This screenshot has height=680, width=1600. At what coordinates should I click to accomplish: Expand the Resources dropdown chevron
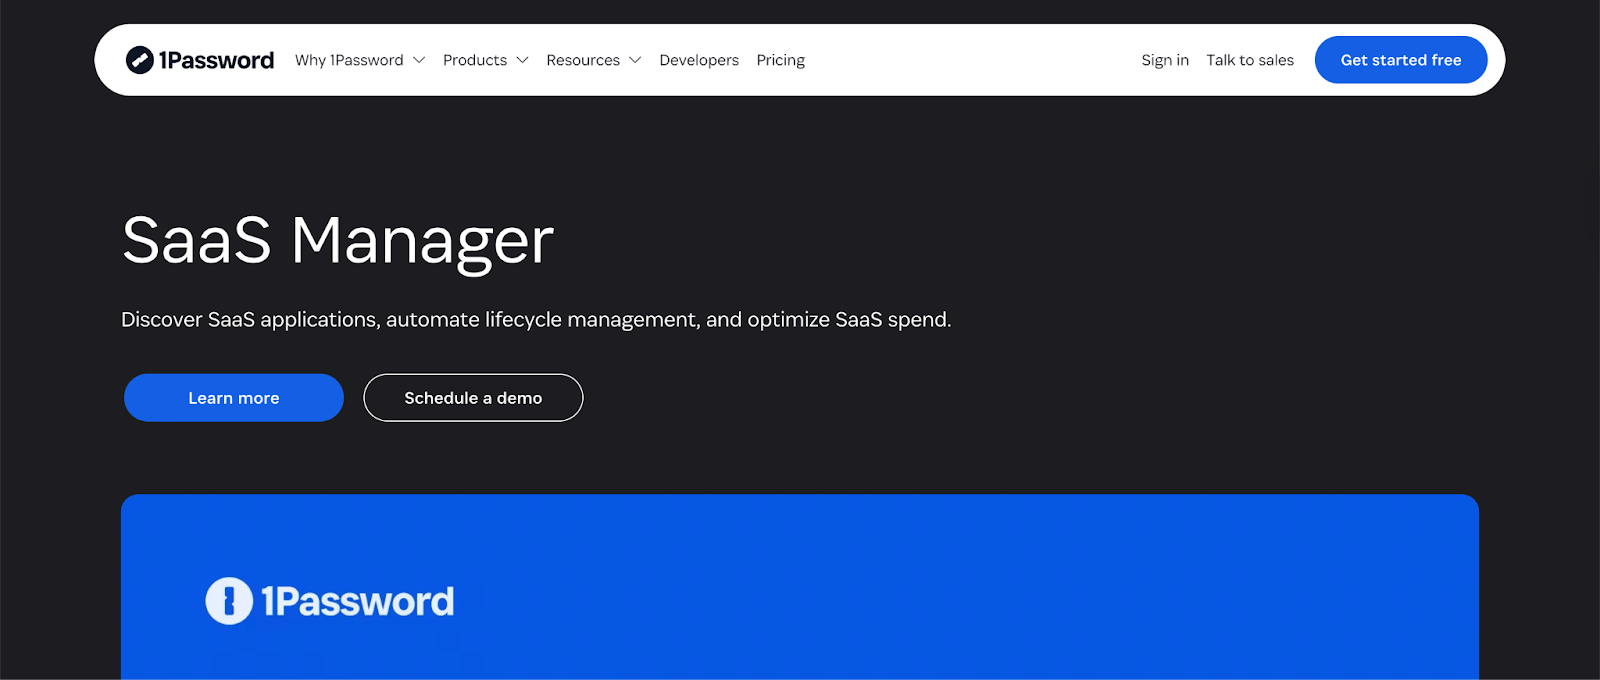coord(635,60)
